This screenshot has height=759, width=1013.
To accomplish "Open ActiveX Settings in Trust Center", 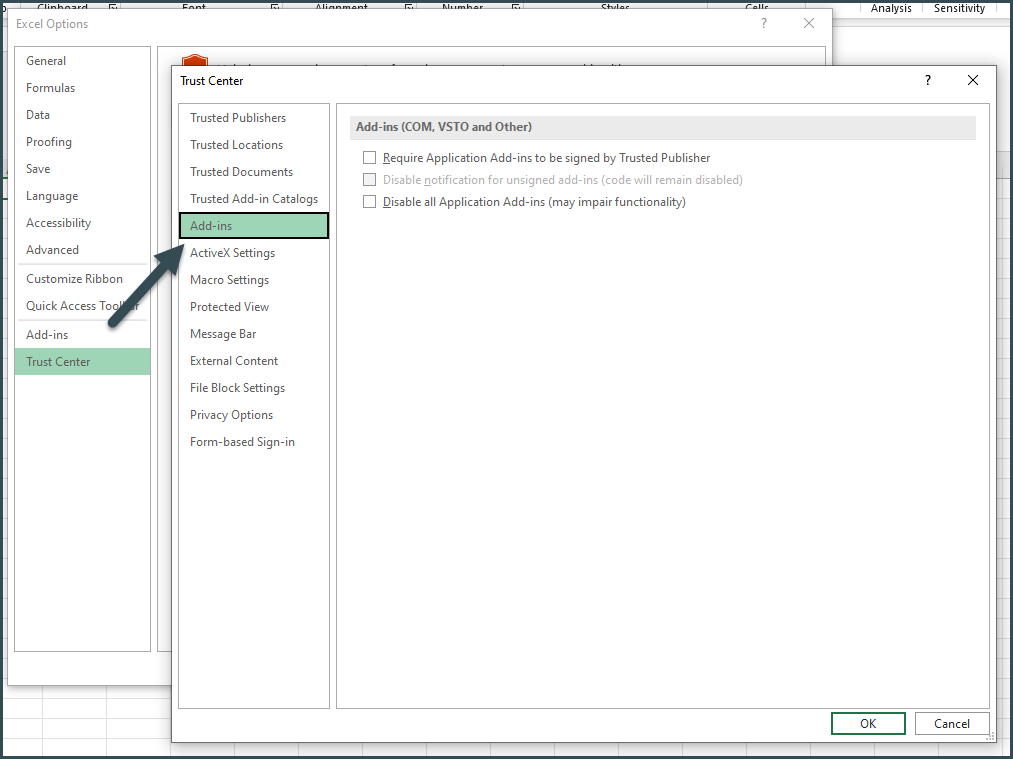I will pos(232,252).
